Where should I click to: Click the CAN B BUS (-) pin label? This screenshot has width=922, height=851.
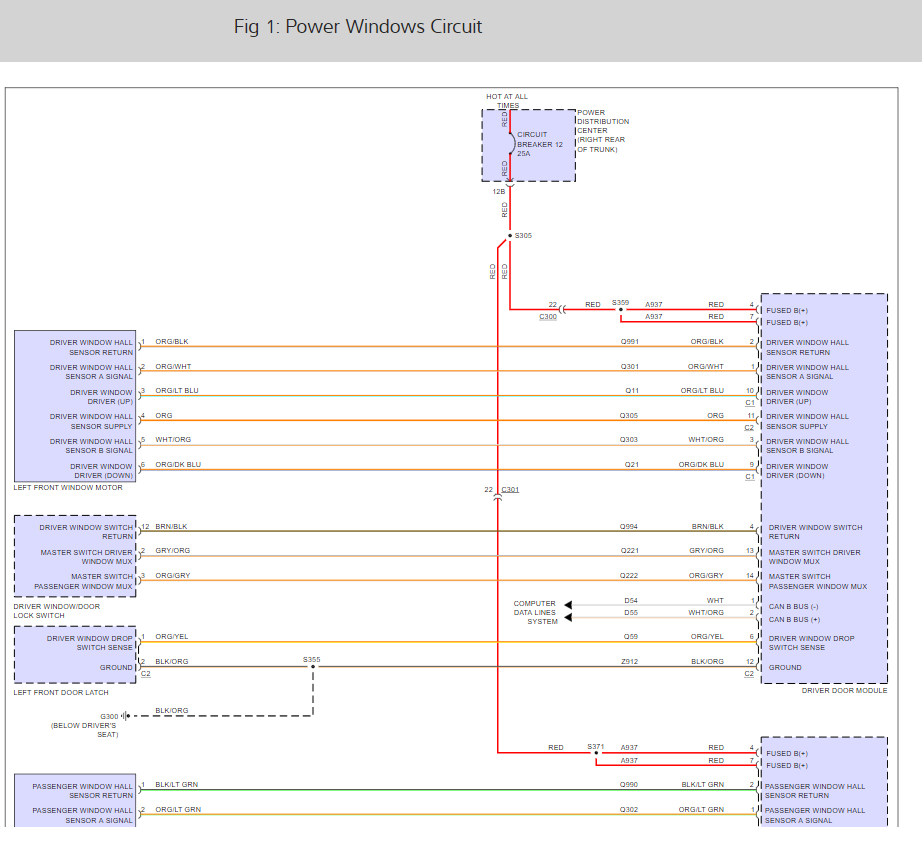click(x=793, y=606)
